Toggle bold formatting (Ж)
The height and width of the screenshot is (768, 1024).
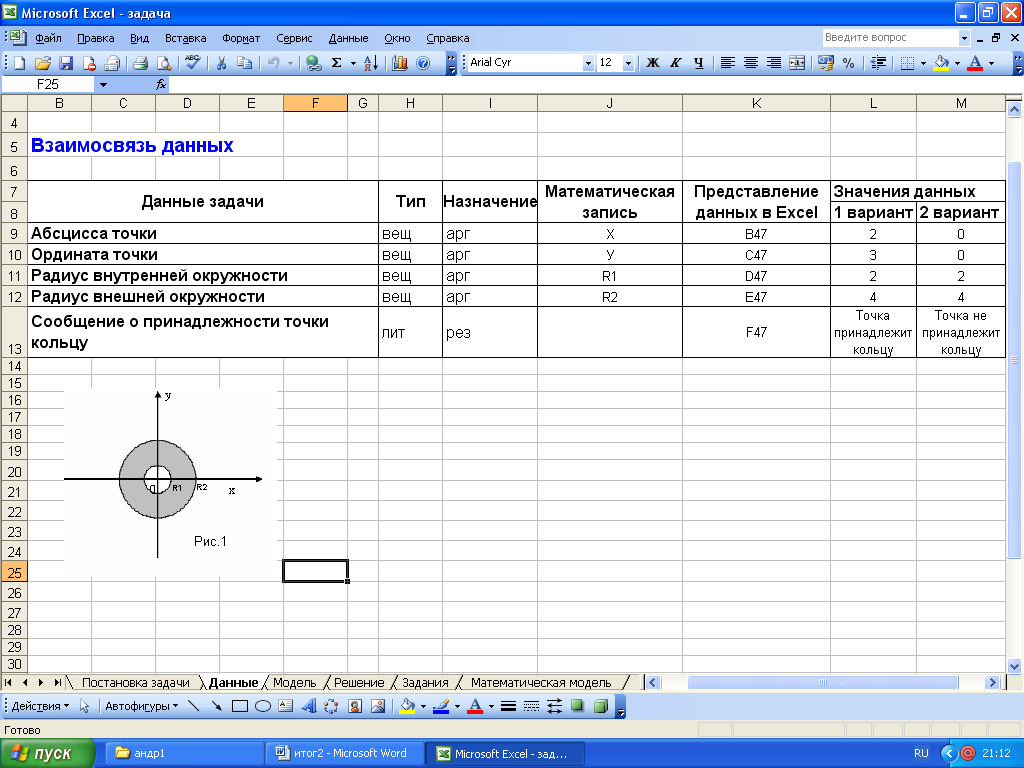tap(652, 62)
